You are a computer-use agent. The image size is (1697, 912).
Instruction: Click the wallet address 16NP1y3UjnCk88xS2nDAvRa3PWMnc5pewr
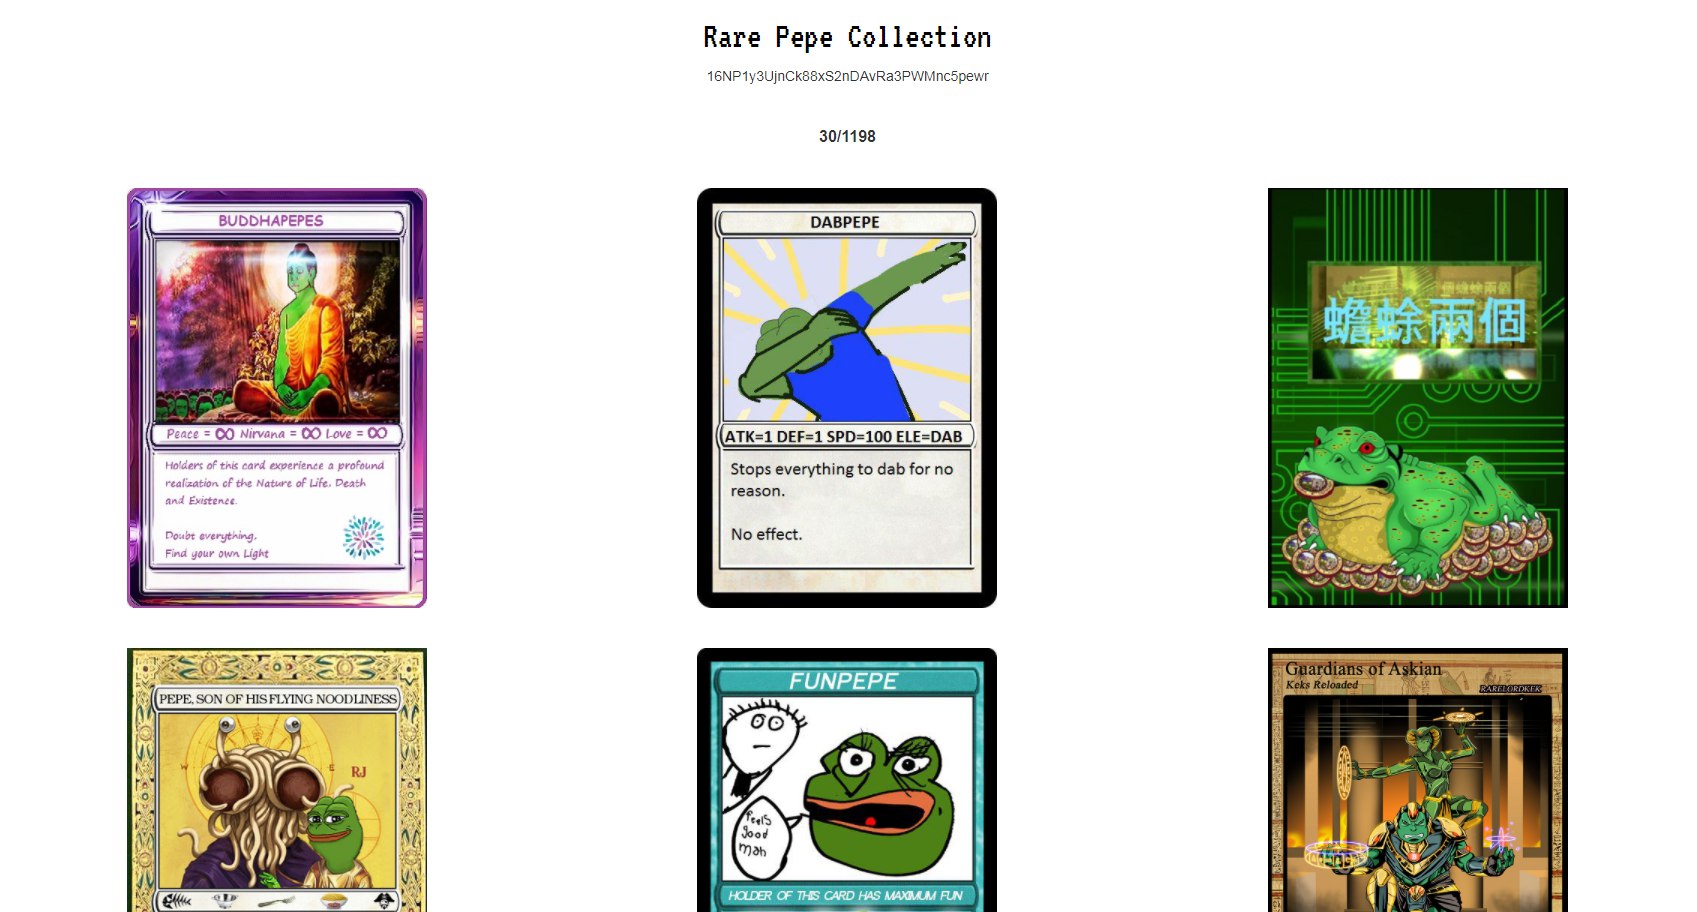click(847, 76)
